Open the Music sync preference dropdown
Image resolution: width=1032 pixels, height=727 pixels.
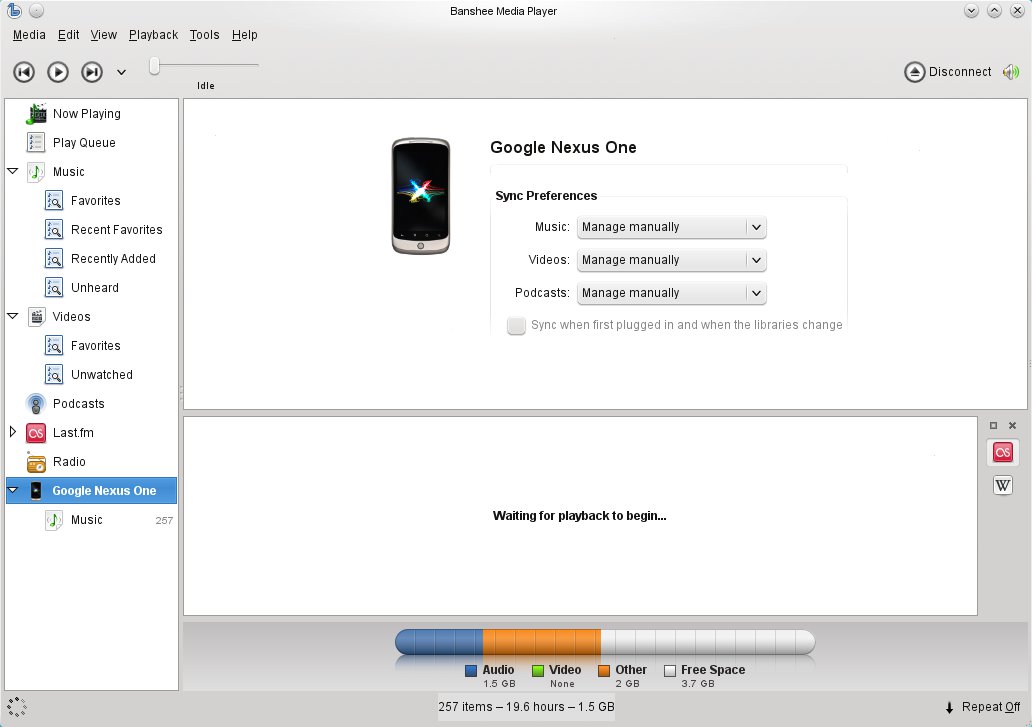point(671,227)
